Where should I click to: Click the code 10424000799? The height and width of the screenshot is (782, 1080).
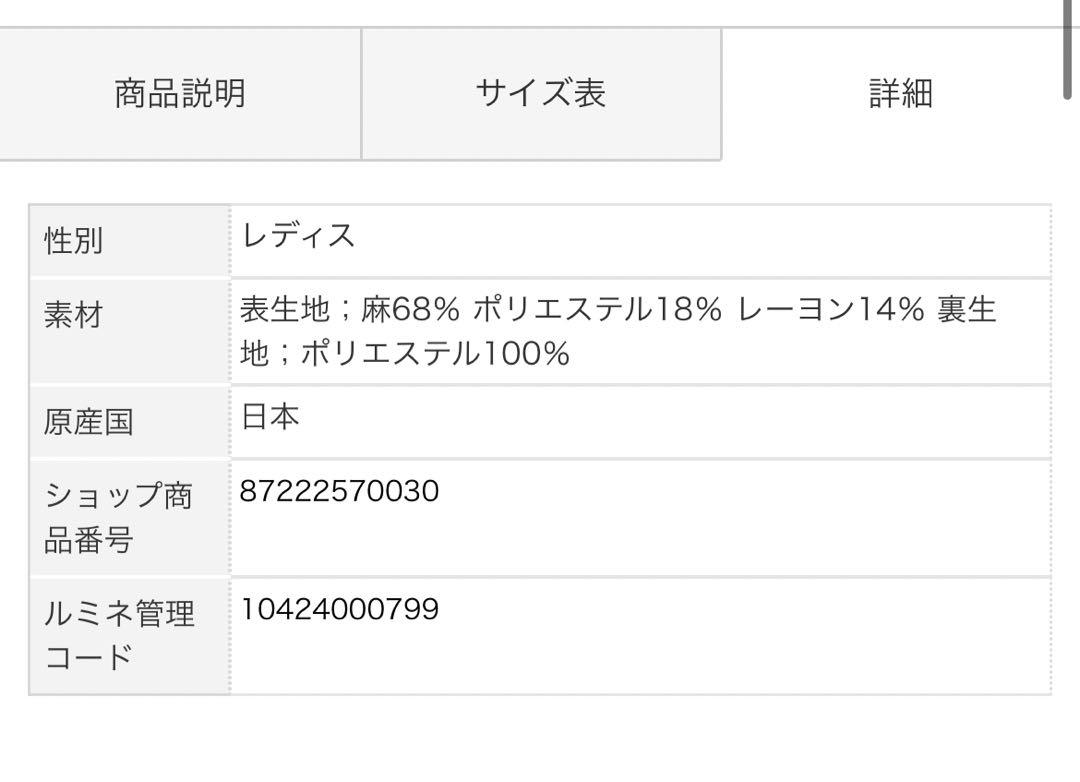click(339, 609)
